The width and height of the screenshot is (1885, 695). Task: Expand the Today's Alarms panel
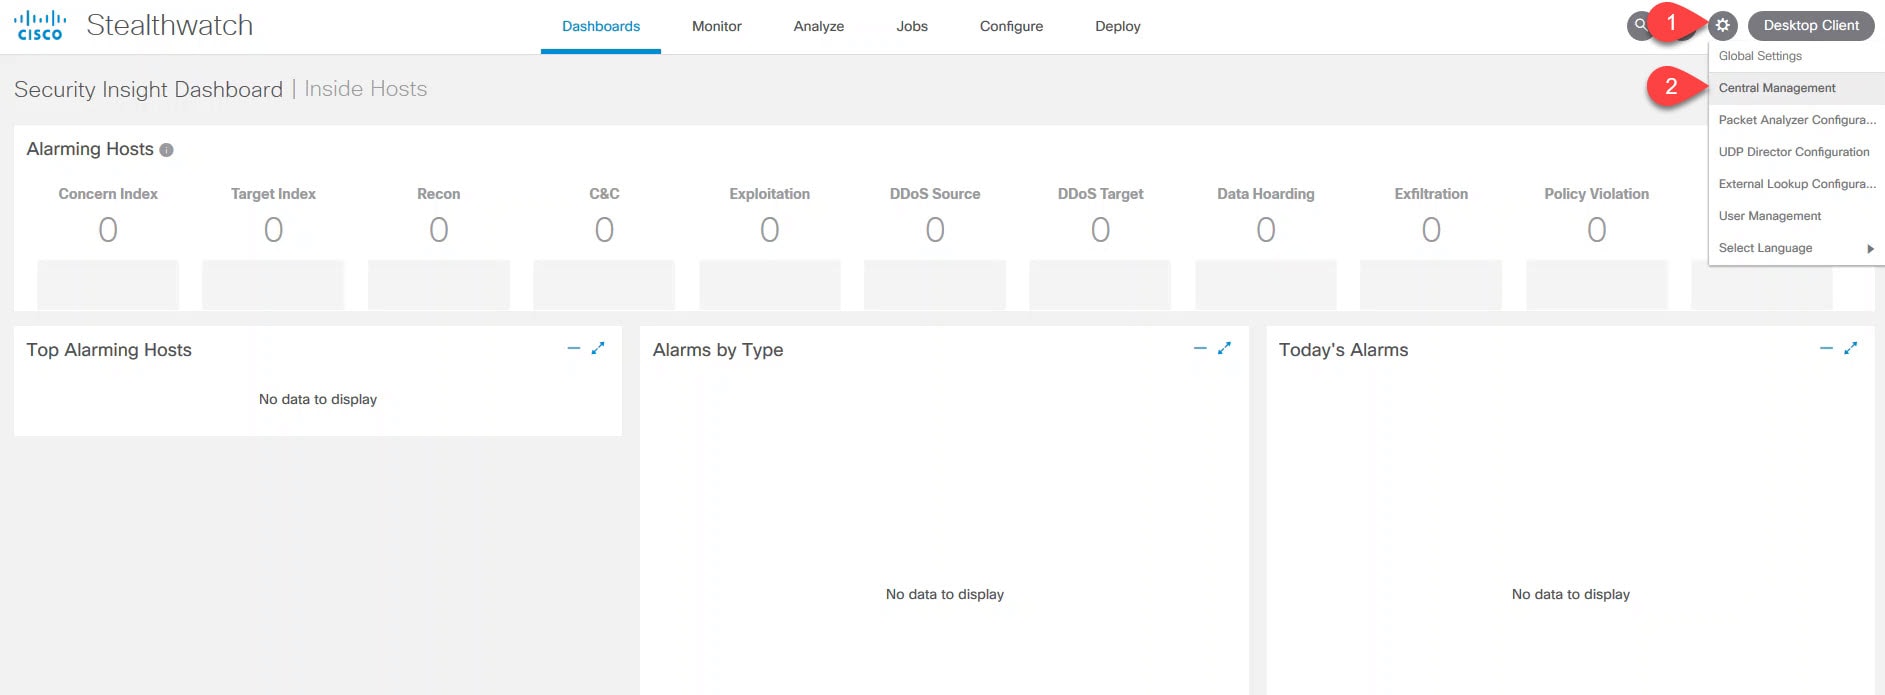1850,348
